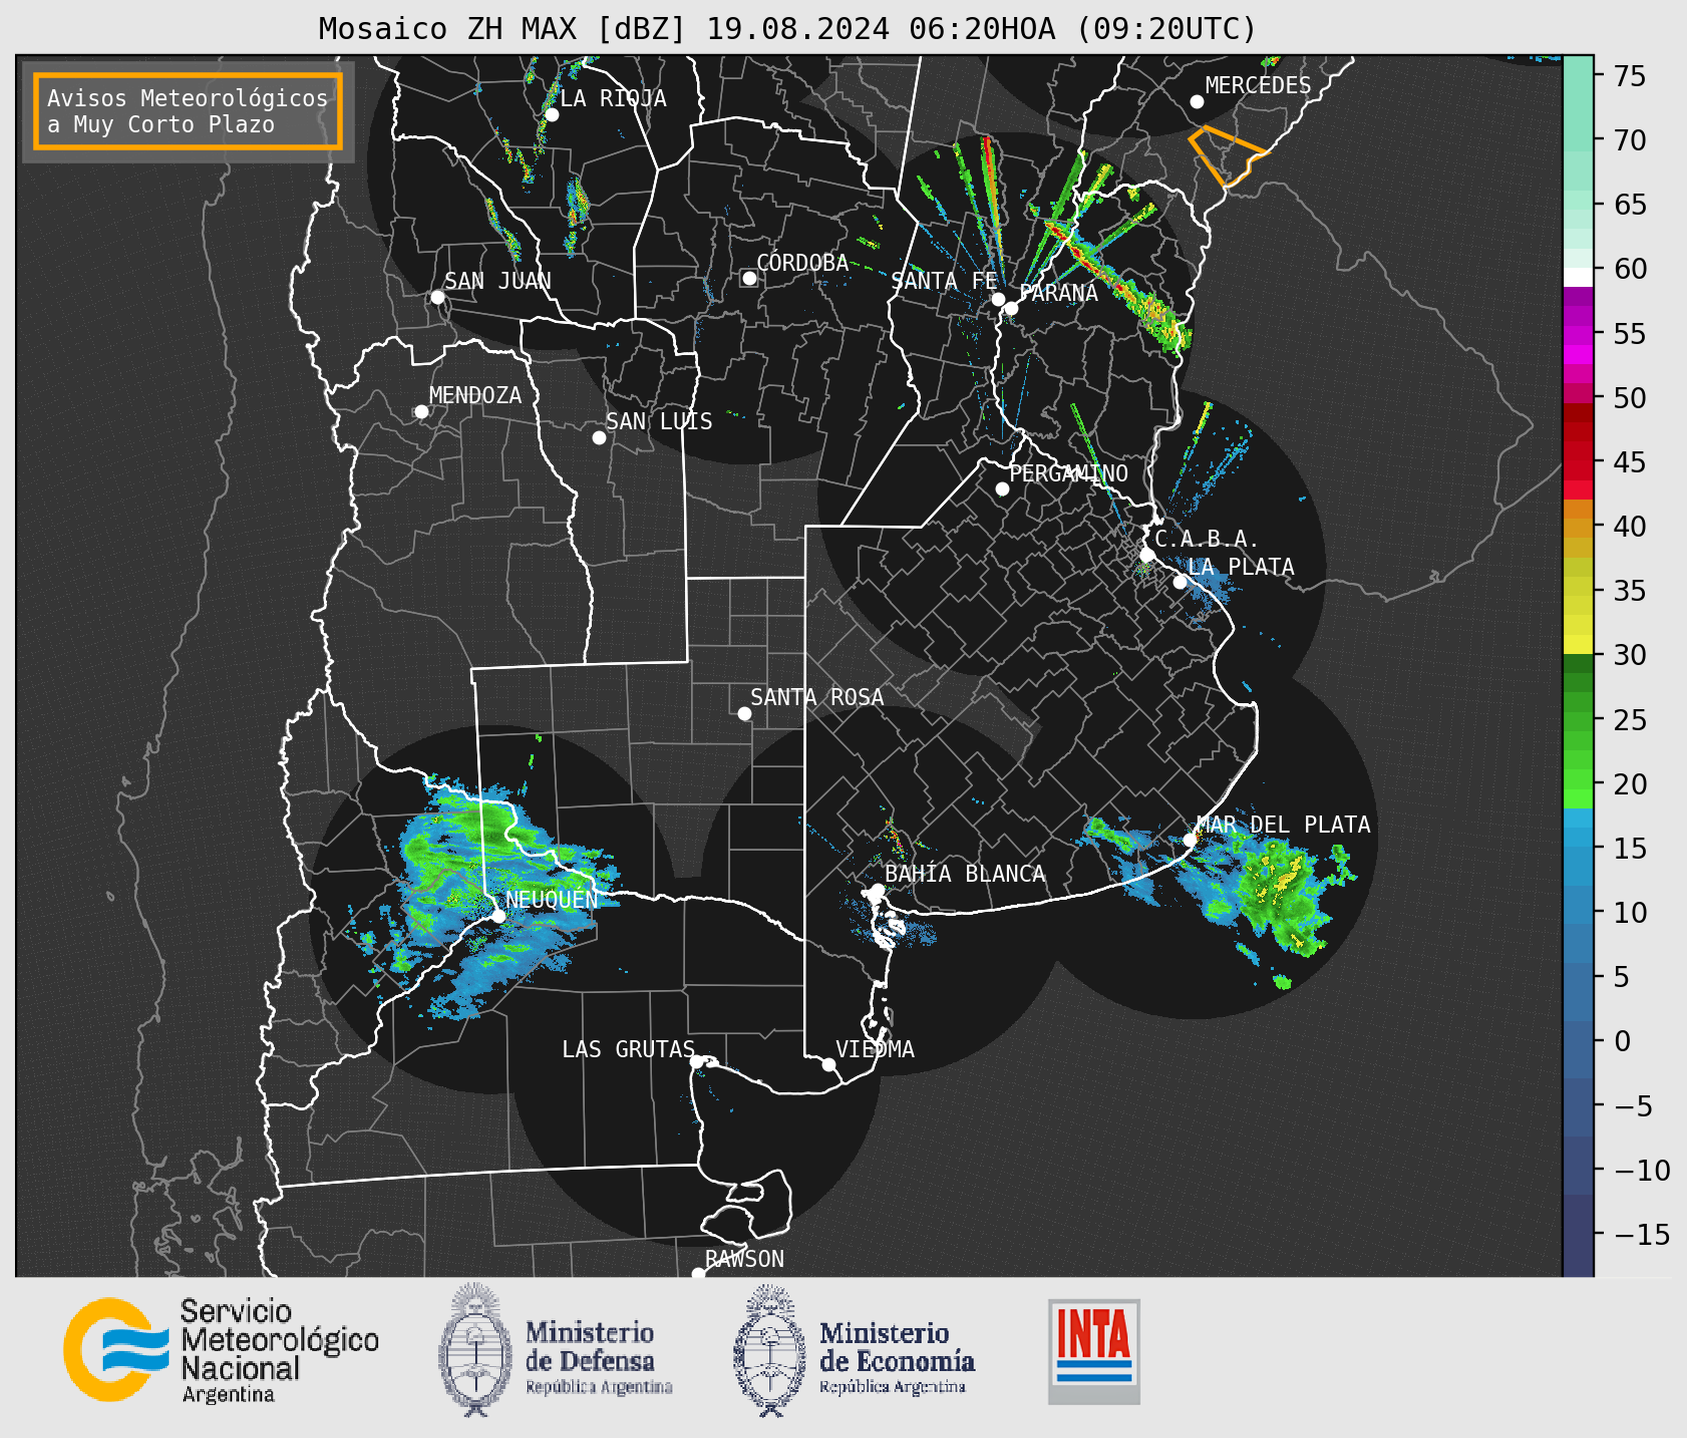Image resolution: width=1687 pixels, height=1438 pixels.
Task: Click the Servicio Meteorológico Nacional logo
Action: pyautogui.click(x=221, y=1350)
